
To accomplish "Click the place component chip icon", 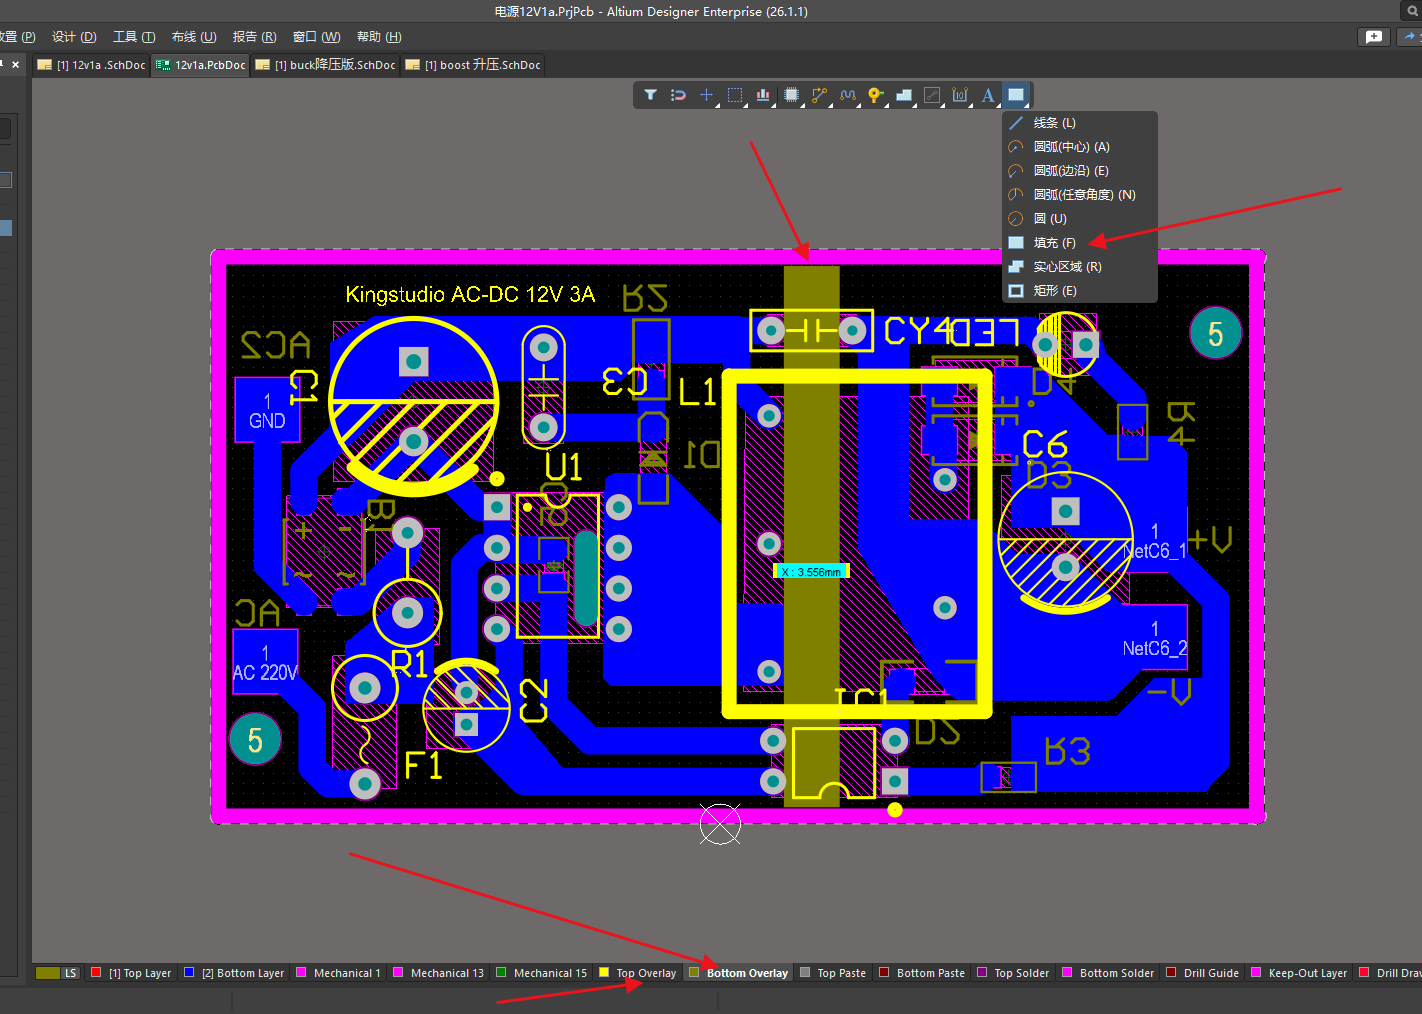I will click(791, 95).
